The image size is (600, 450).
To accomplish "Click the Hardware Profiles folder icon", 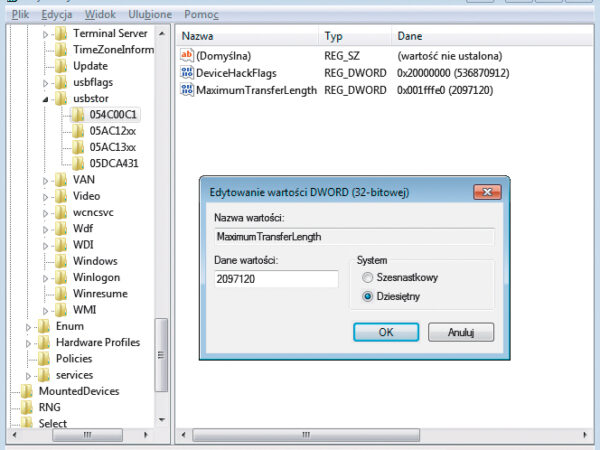I will pyautogui.click(x=44, y=342).
